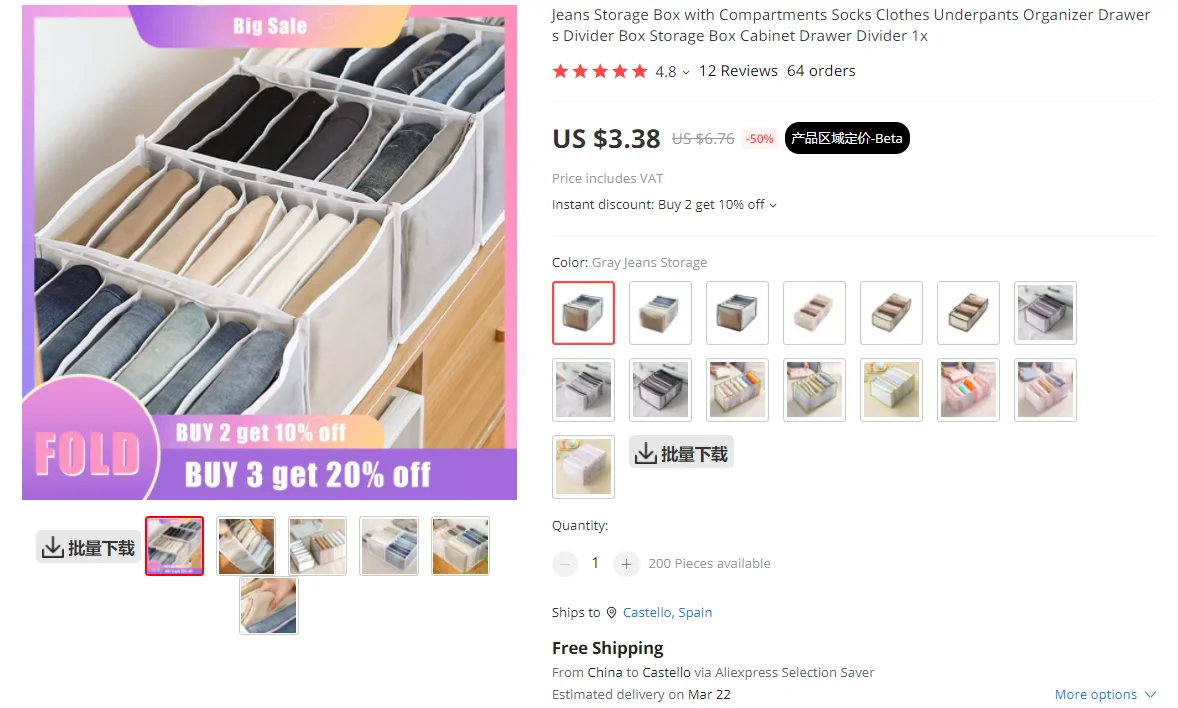Expand the 4.8 rating breakdown chevron
The height and width of the screenshot is (708, 1178).
[x=686, y=73]
